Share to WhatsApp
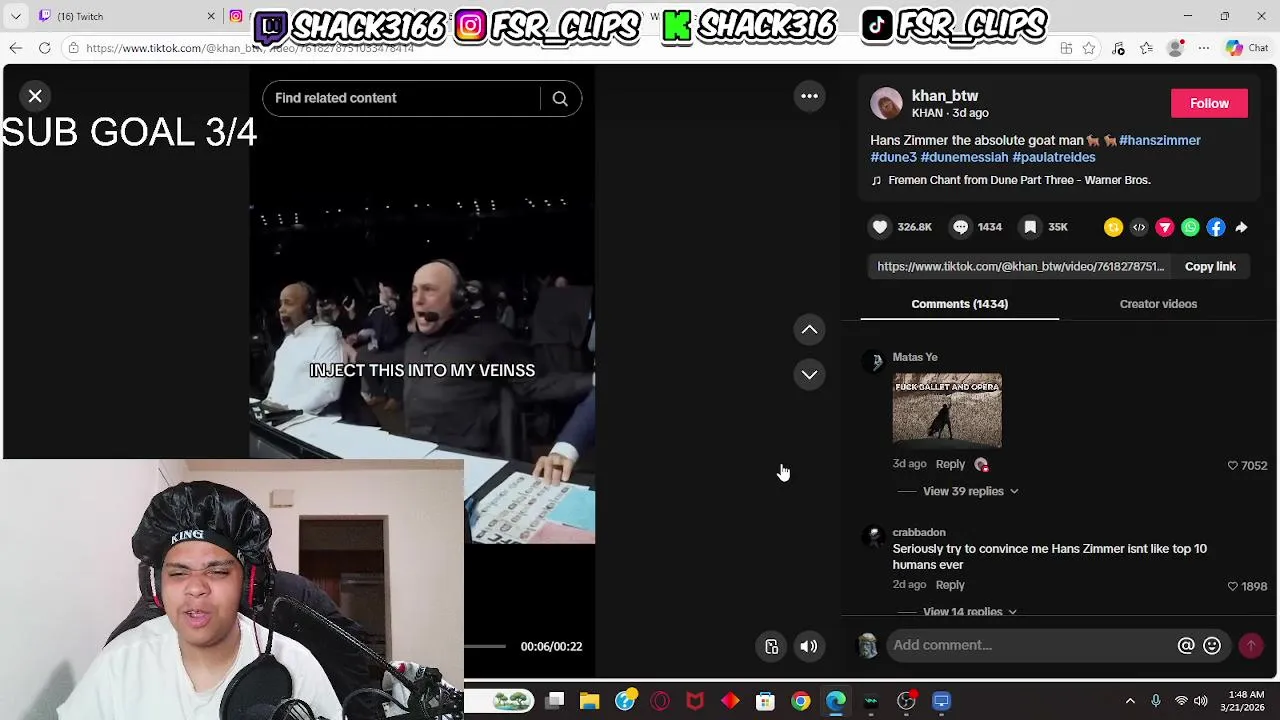Image resolution: width=1280 pixels, height=720 pixels. pyautogui.click(x=1190, y=227)
